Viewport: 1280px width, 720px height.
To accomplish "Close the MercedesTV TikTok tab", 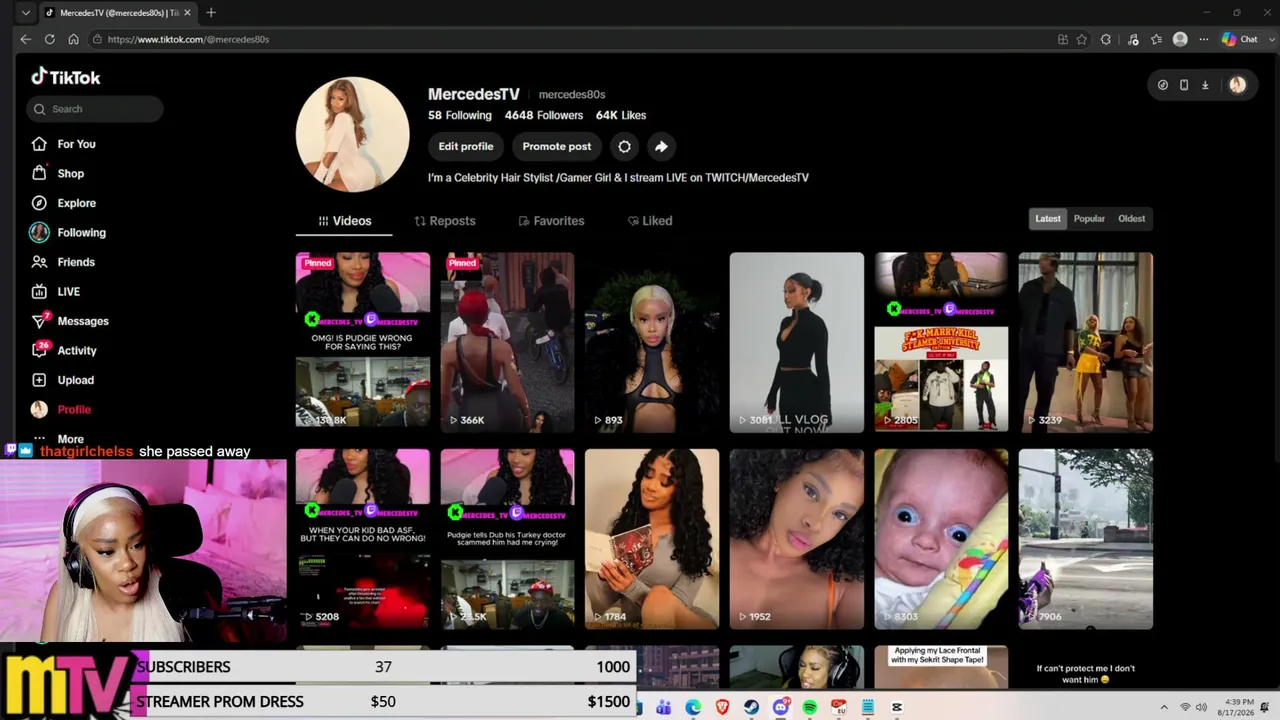I will point(187,13).
